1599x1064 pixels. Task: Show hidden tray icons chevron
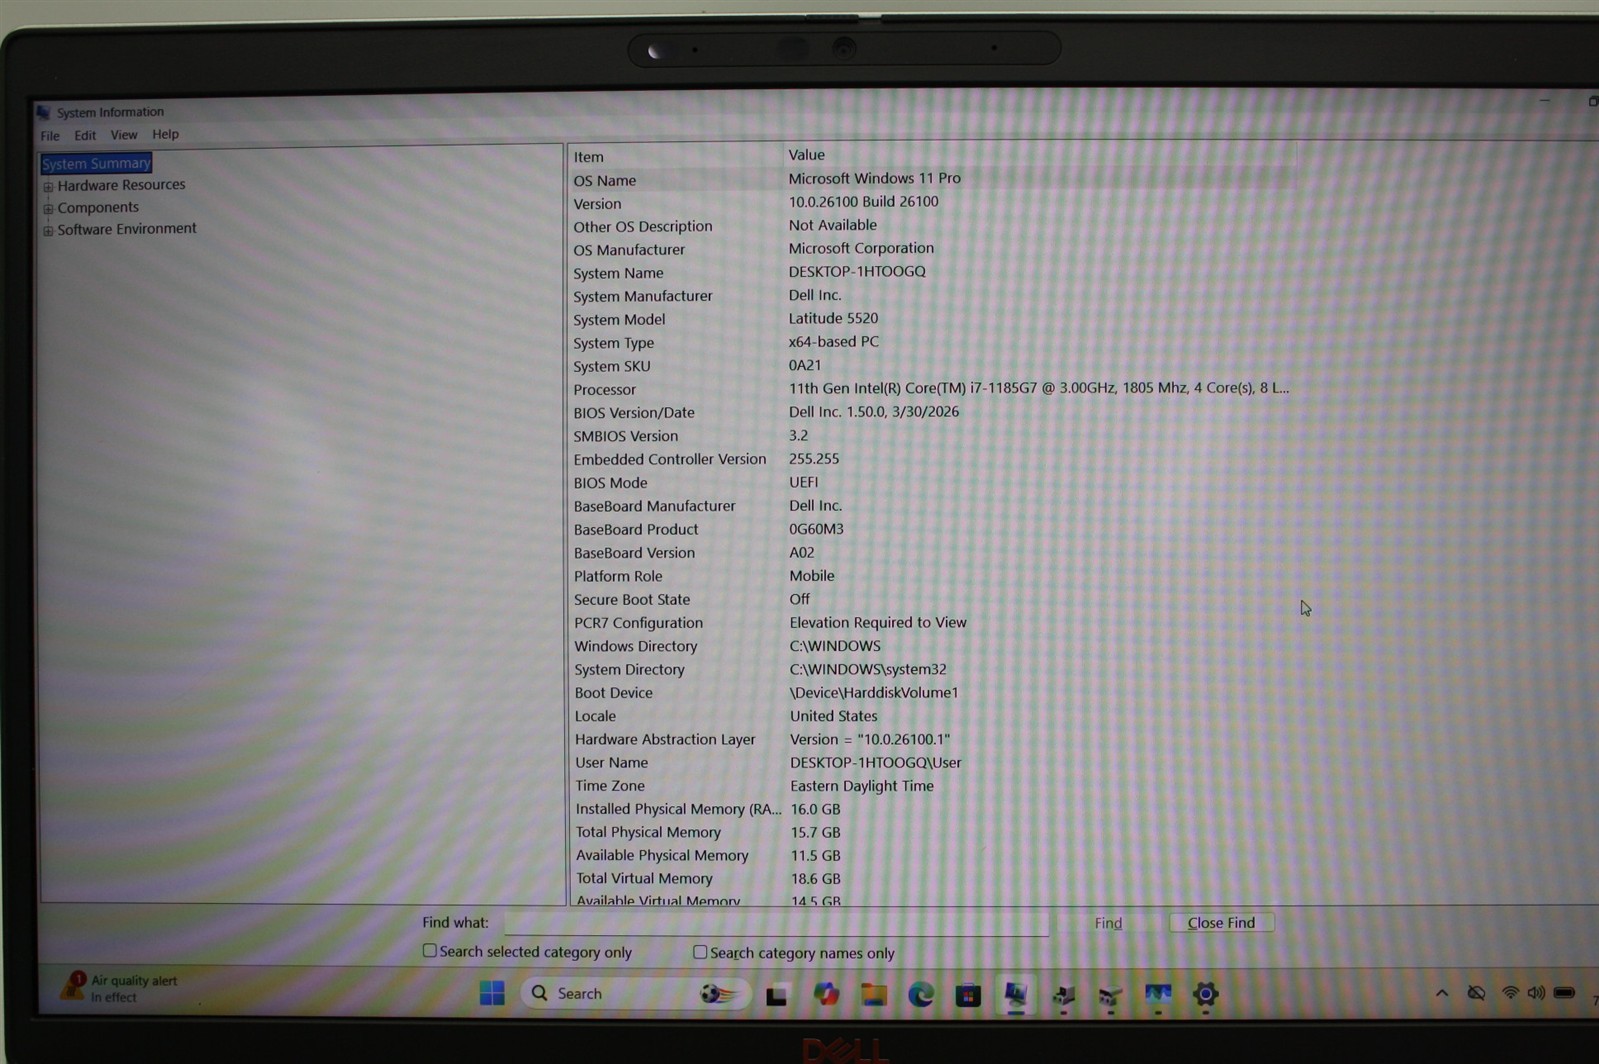tap(1441, 993)
